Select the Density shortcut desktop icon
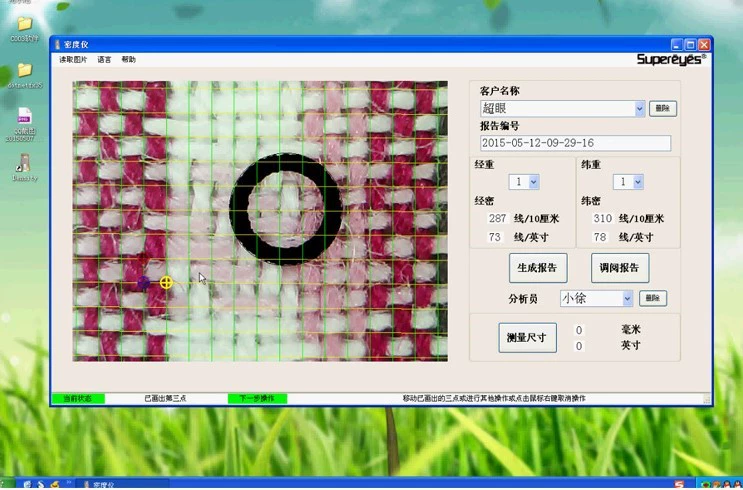Image resolution: width=743 pixels, height=490 pixels. click(24, 167)
